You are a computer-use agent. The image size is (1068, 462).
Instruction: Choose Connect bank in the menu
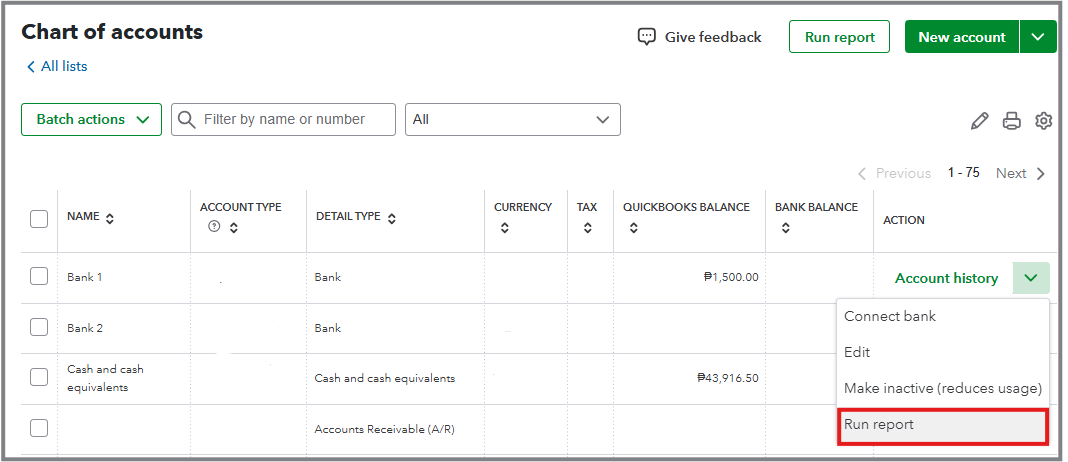[x=890, y=316]
